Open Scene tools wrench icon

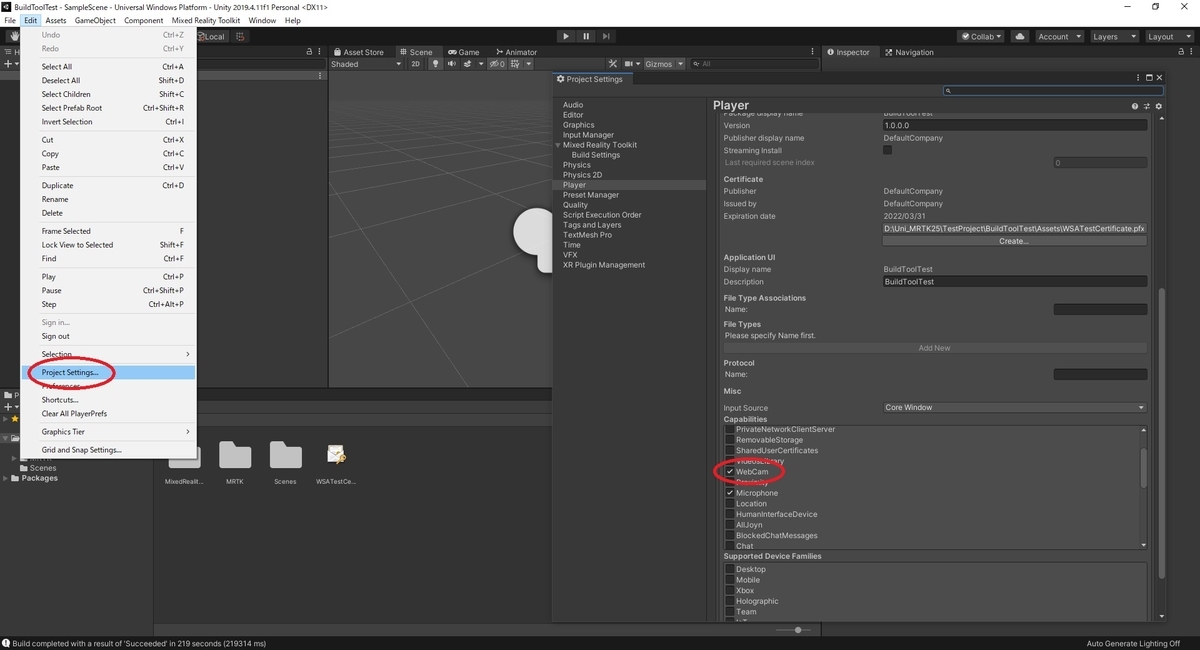pos(614,64)
